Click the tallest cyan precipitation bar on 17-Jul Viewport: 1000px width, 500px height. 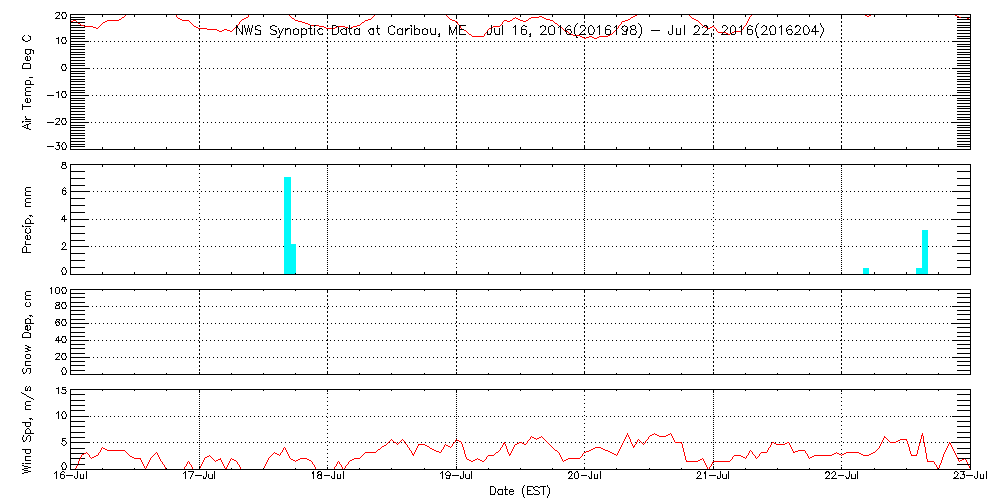(x=287, y=225)
